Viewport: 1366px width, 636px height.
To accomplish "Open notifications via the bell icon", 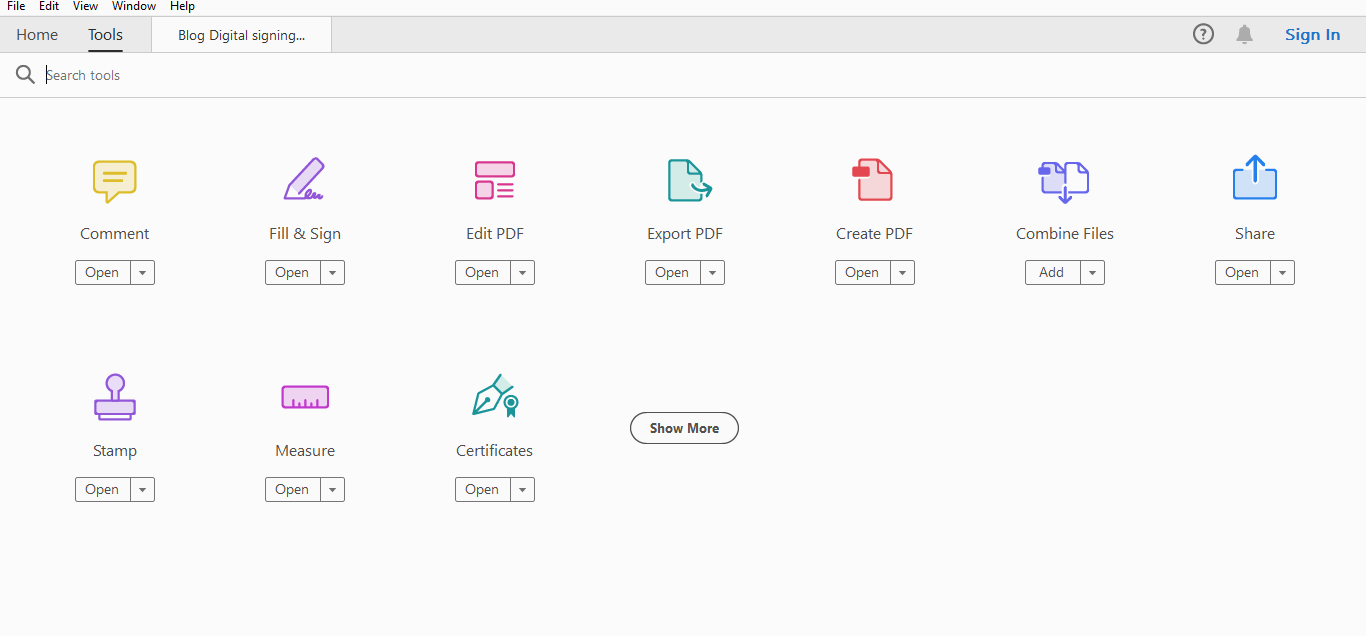I will tap(1244, 33).
